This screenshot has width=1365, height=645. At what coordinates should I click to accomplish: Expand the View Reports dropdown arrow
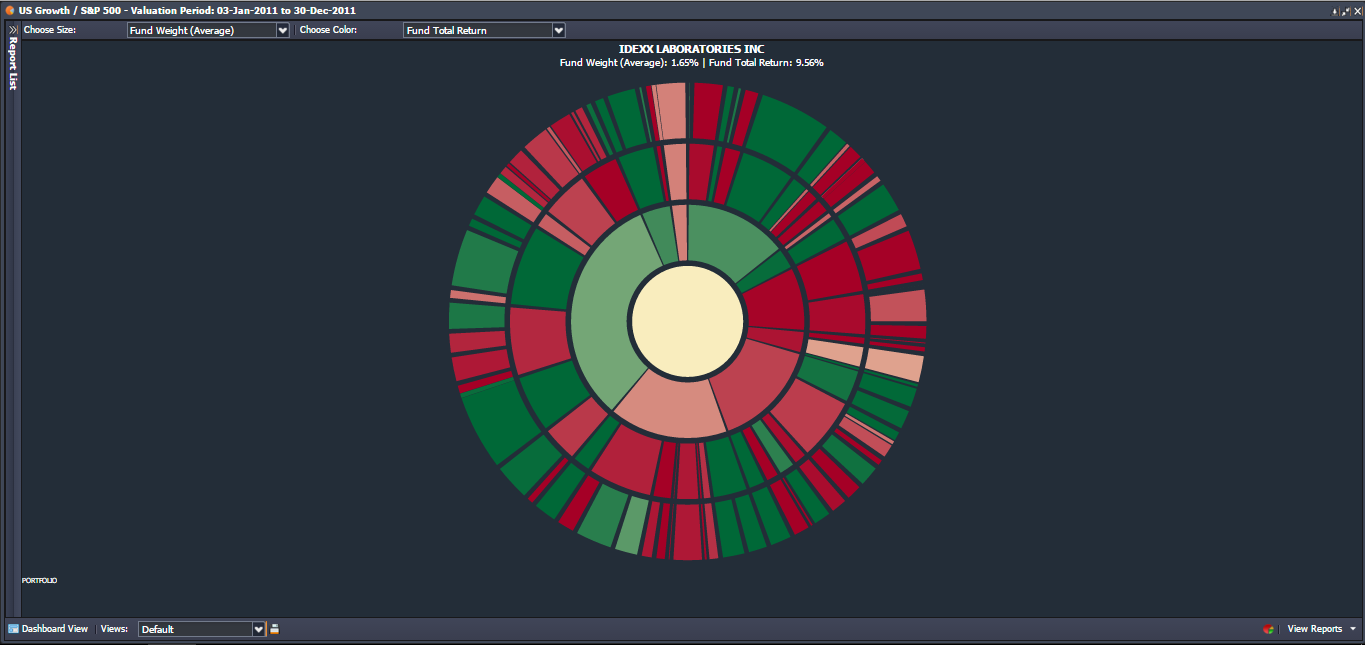1353,629
